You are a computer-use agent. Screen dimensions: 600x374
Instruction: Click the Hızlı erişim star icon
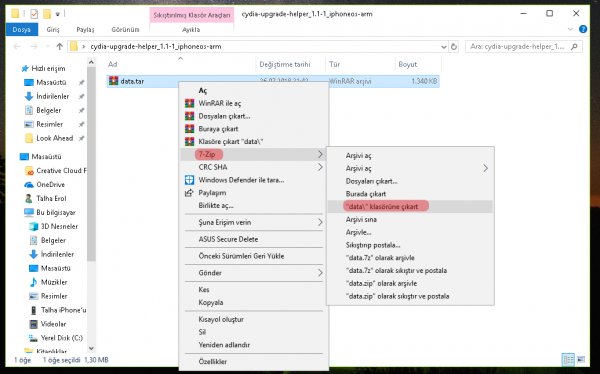coord(25,69)
